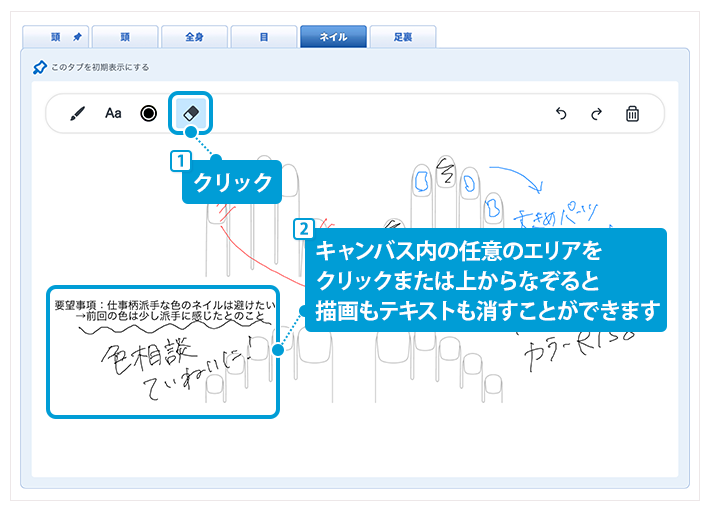Toggle the このタブを初期表示にする pin

click(40, 68)
